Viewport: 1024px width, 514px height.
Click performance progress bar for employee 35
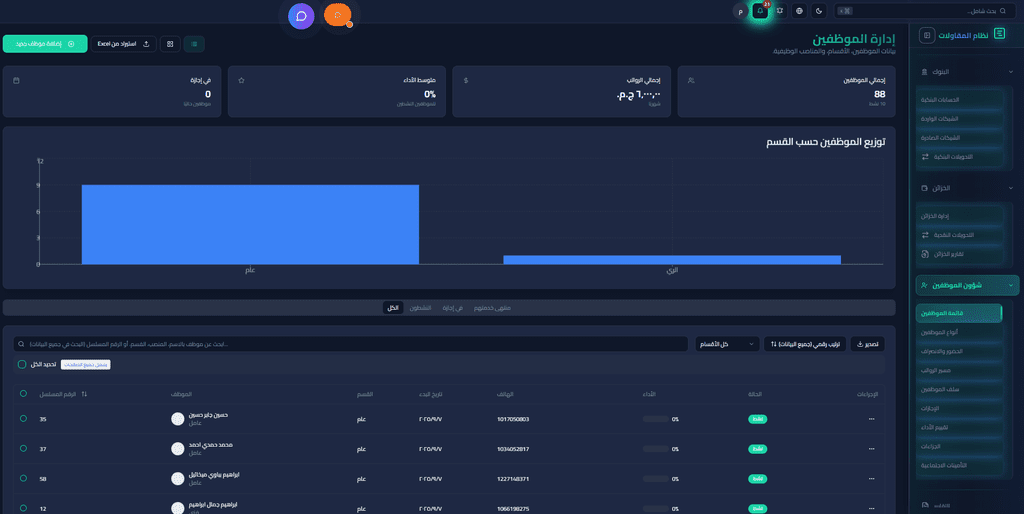pyautogui.click(x=656, y=419)
